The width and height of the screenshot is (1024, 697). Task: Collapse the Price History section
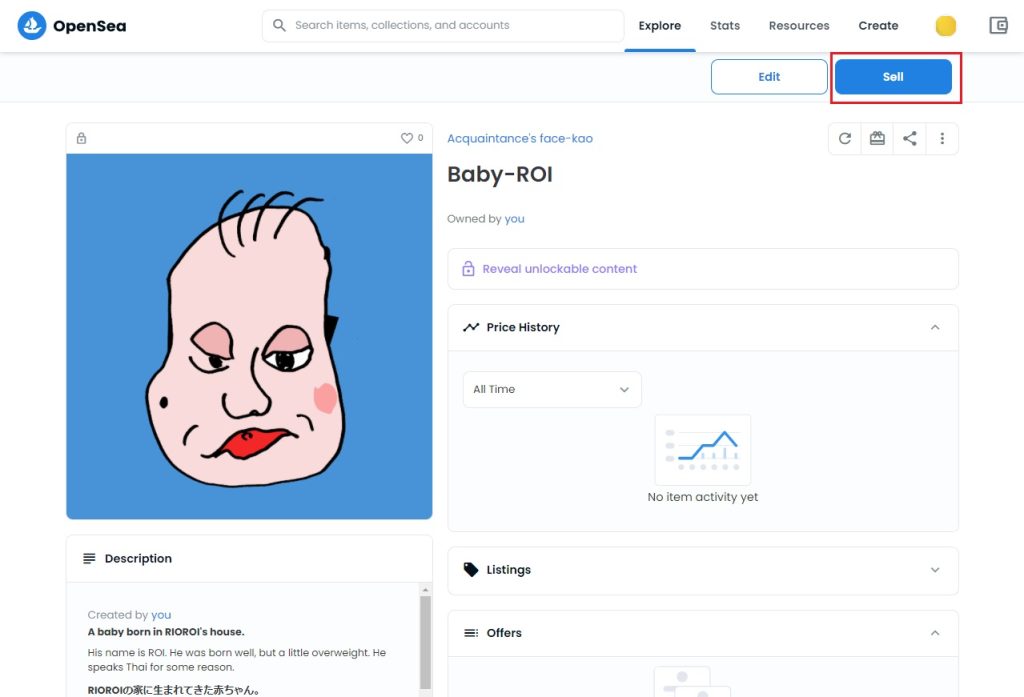tap(935, 327)
